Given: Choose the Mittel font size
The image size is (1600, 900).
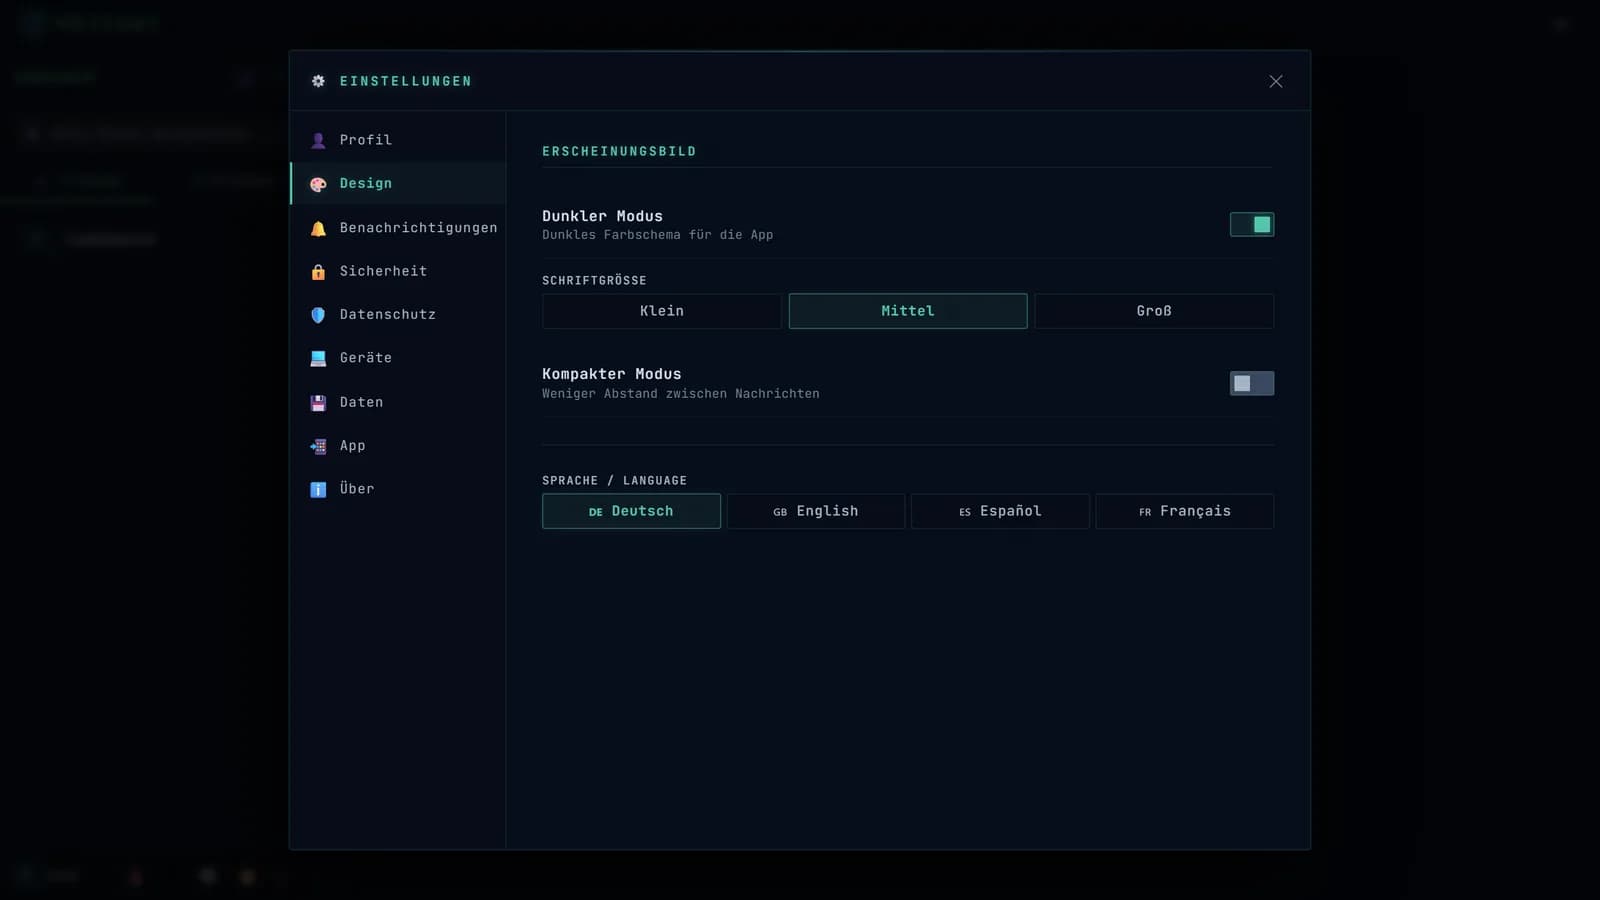Looking at the screenshot, I should [x=908, y=311].
